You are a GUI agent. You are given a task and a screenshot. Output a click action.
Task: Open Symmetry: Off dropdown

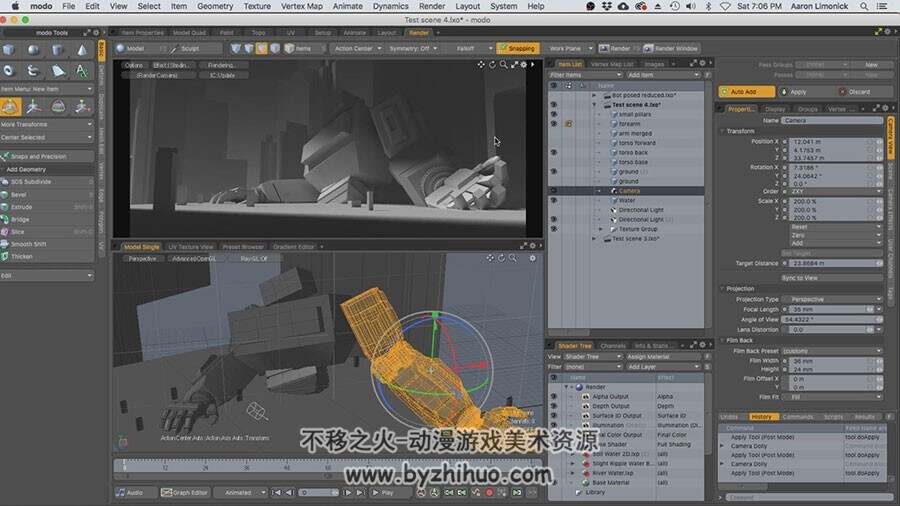coord(413,49)
